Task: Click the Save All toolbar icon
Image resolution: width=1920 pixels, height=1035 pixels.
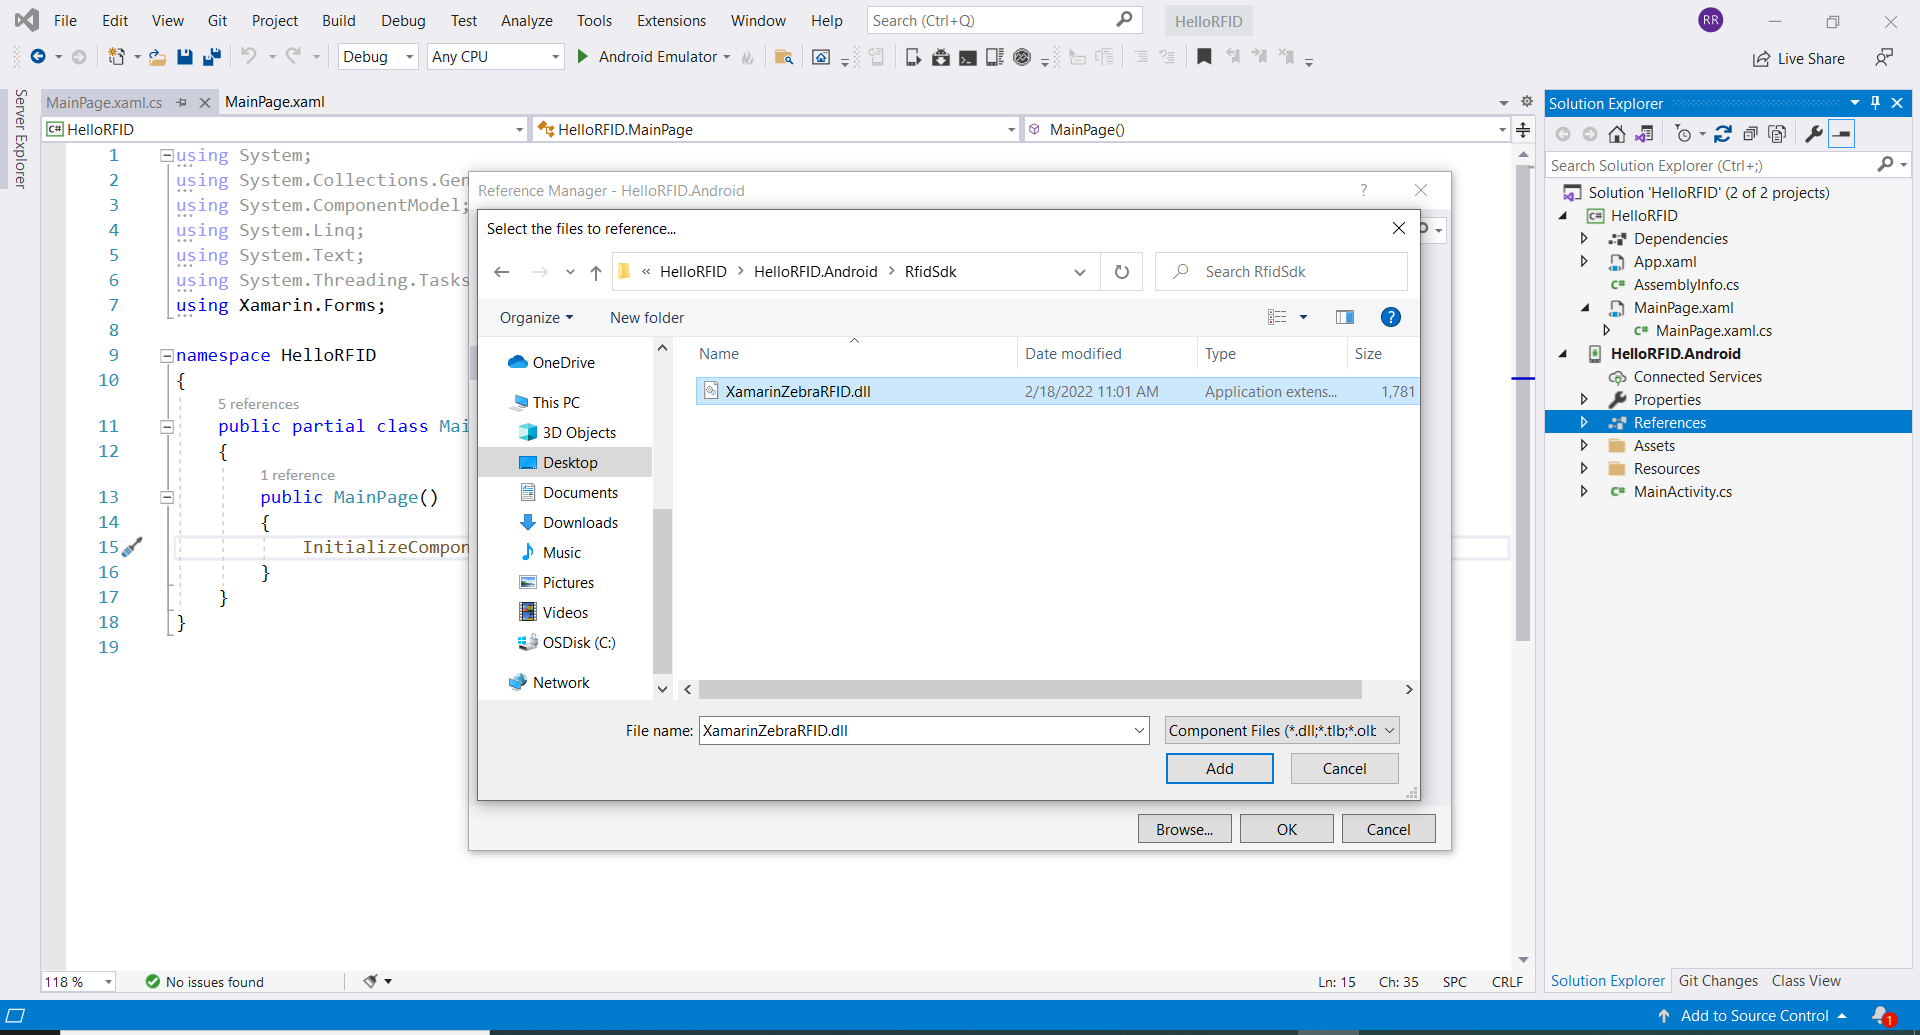Action: point(211,57)
